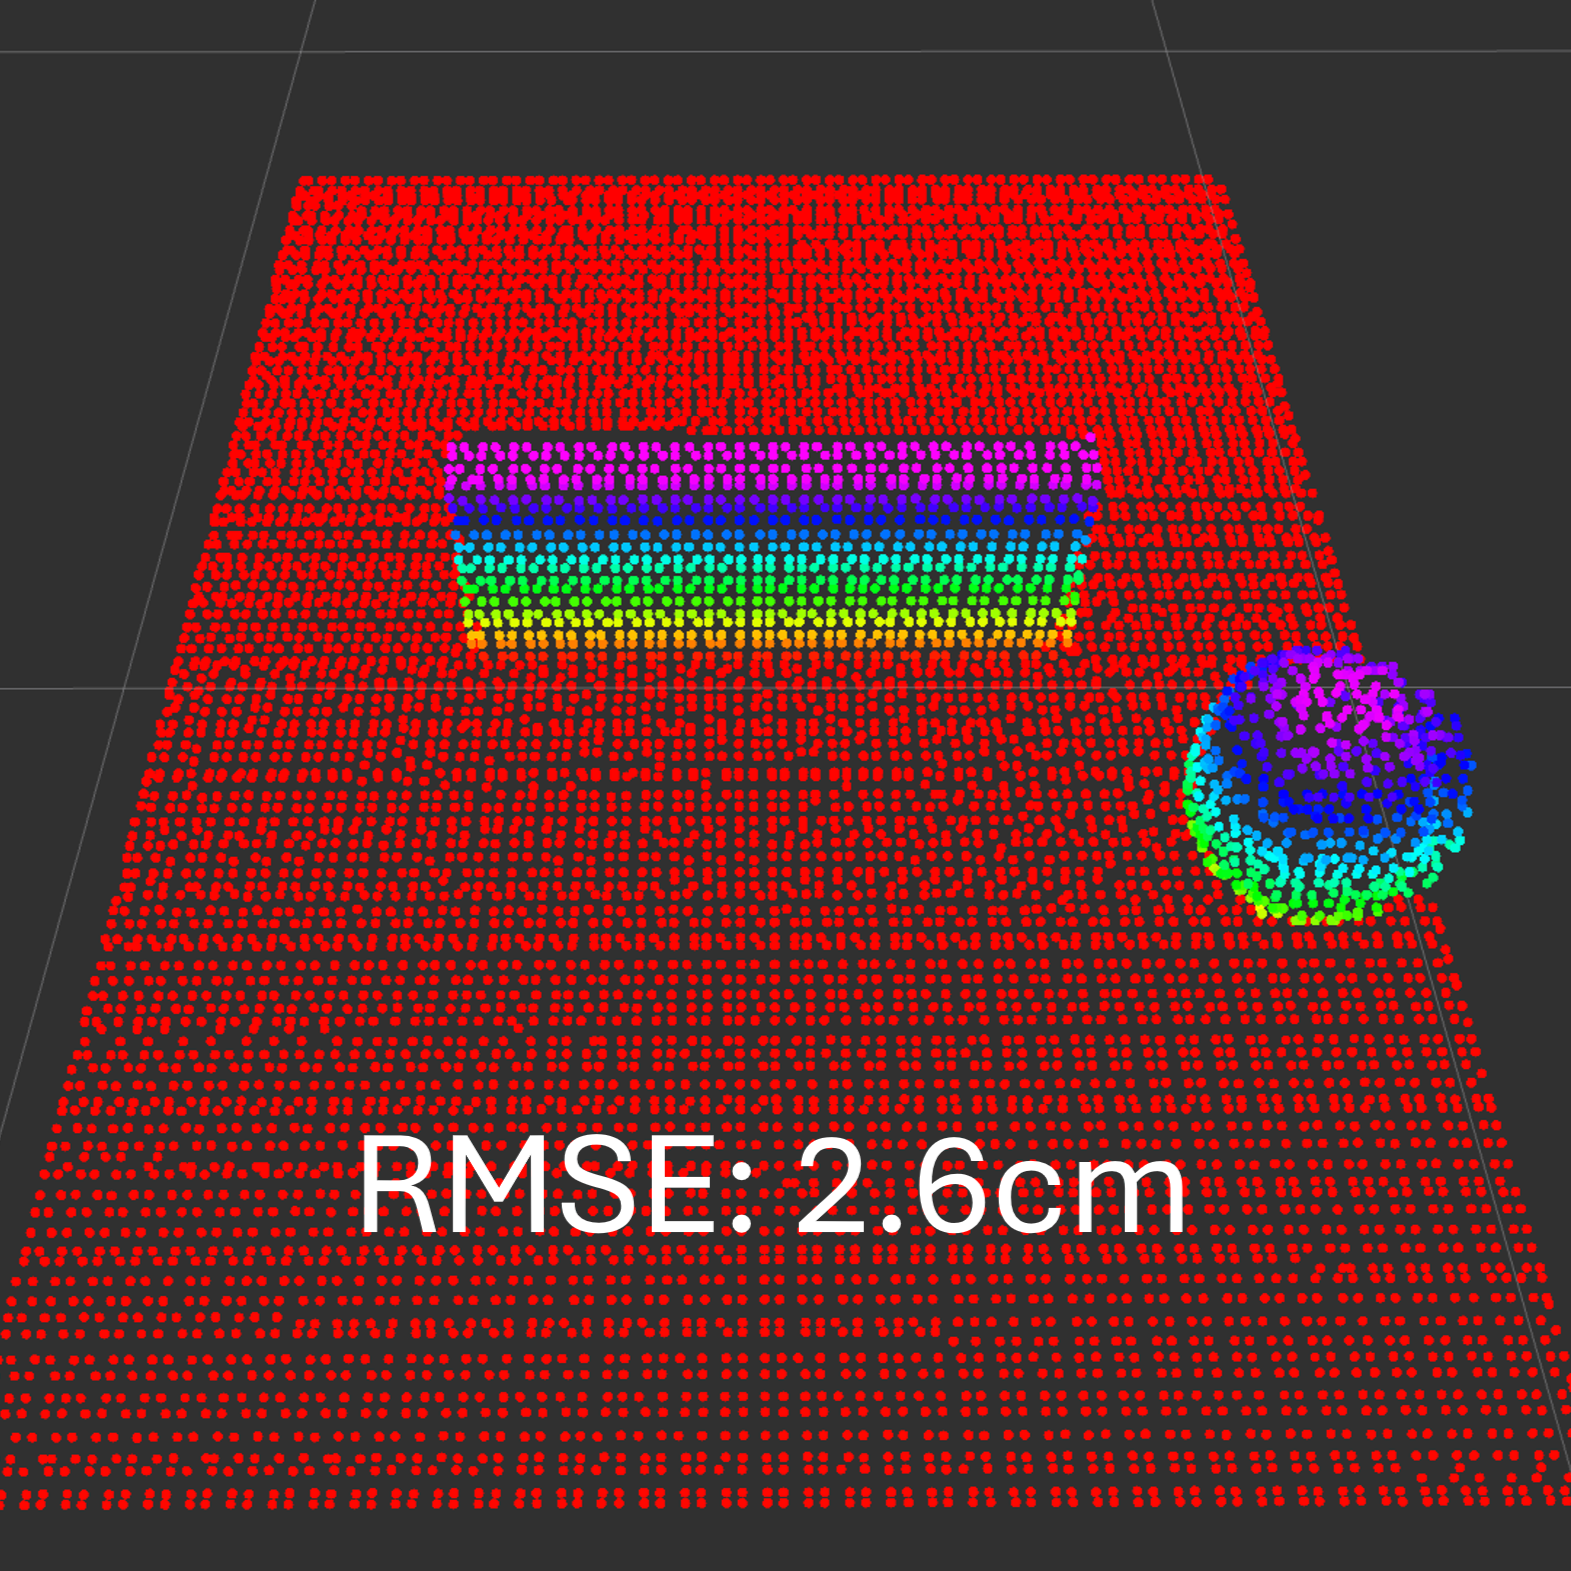Click the dark blue band on the box

770,515
